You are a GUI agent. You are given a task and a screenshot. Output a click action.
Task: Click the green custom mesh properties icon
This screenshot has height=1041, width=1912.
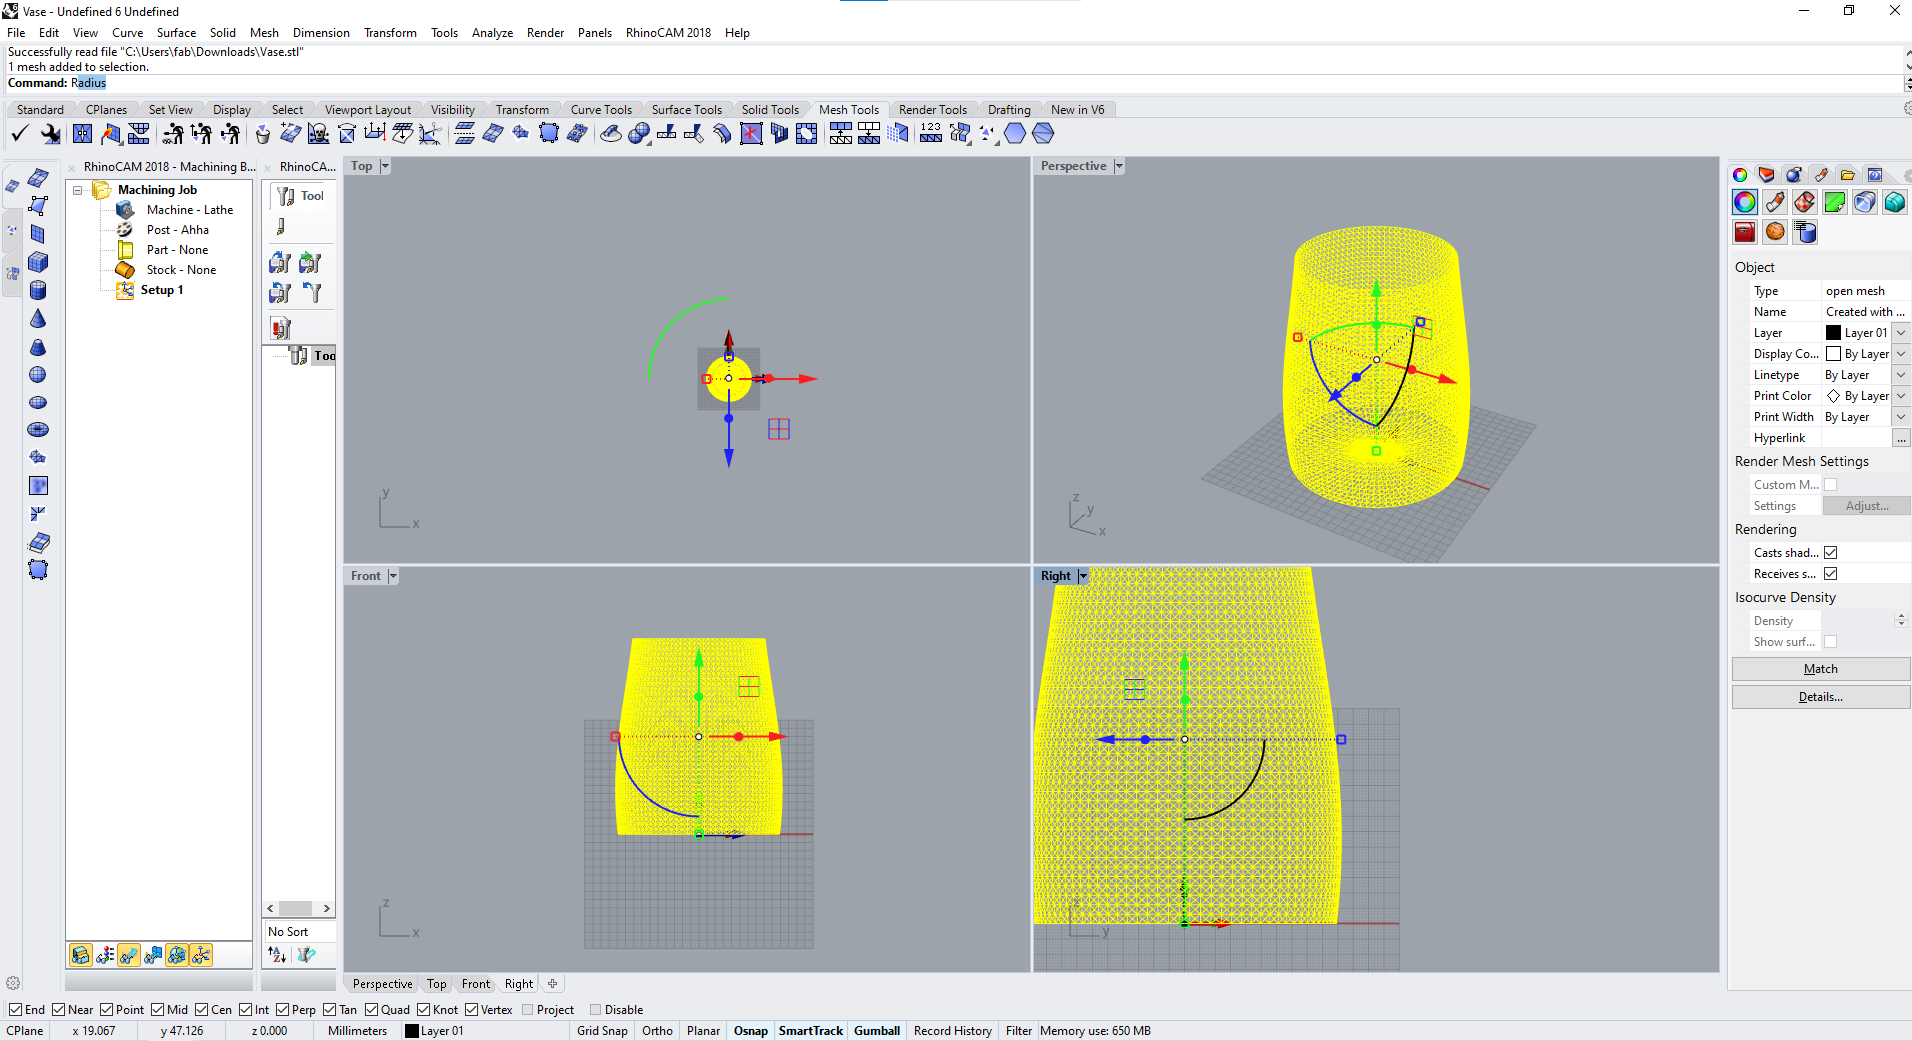tap(1835, 203)
